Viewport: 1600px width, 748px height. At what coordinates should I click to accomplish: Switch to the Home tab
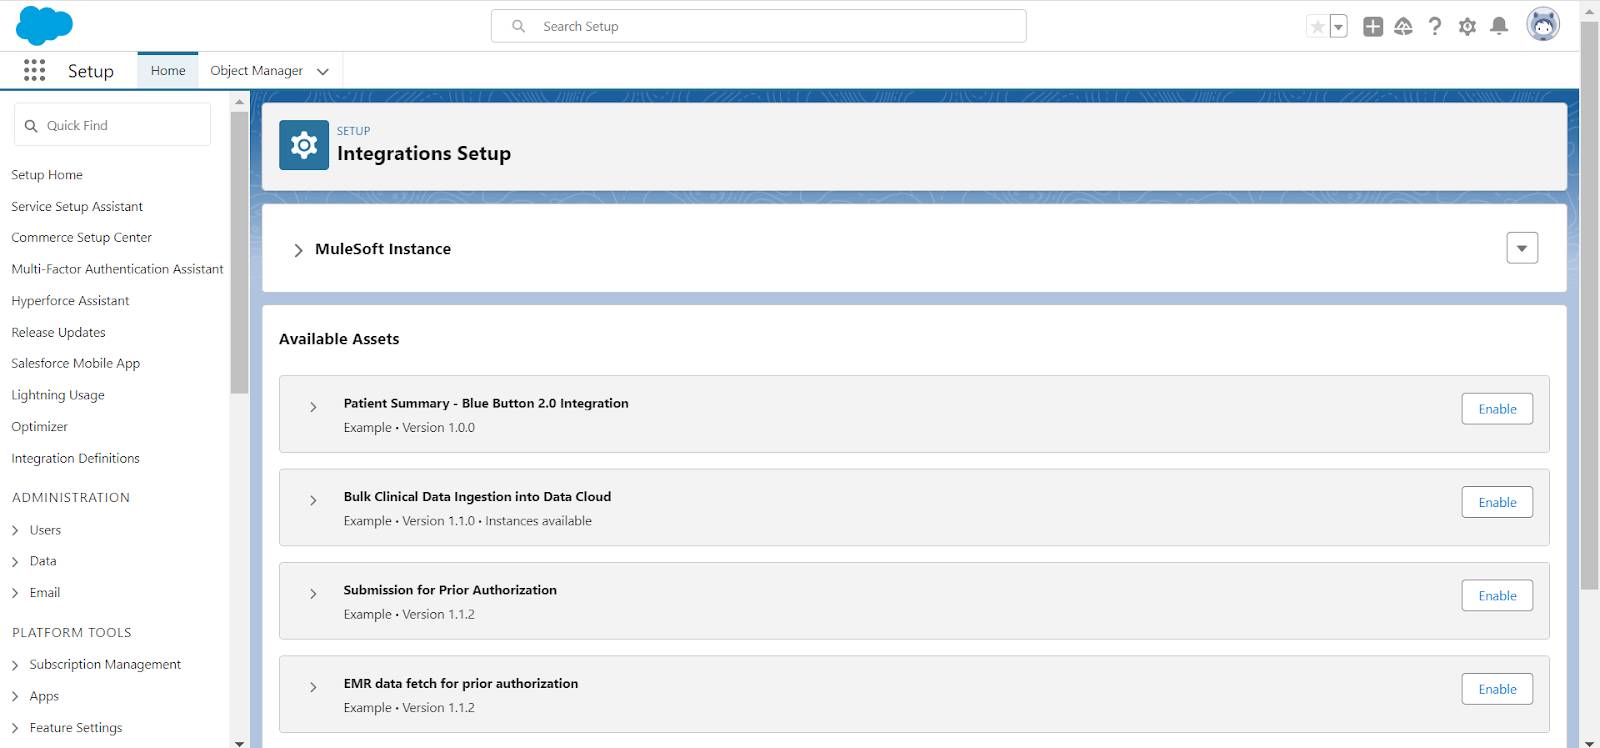(168, 70)
